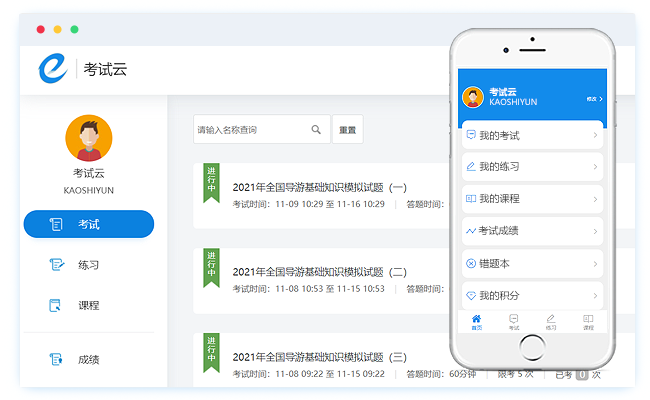Open 练习 in the left sidebar
Screen dimensions: 650x400
(x=88, y=265)
